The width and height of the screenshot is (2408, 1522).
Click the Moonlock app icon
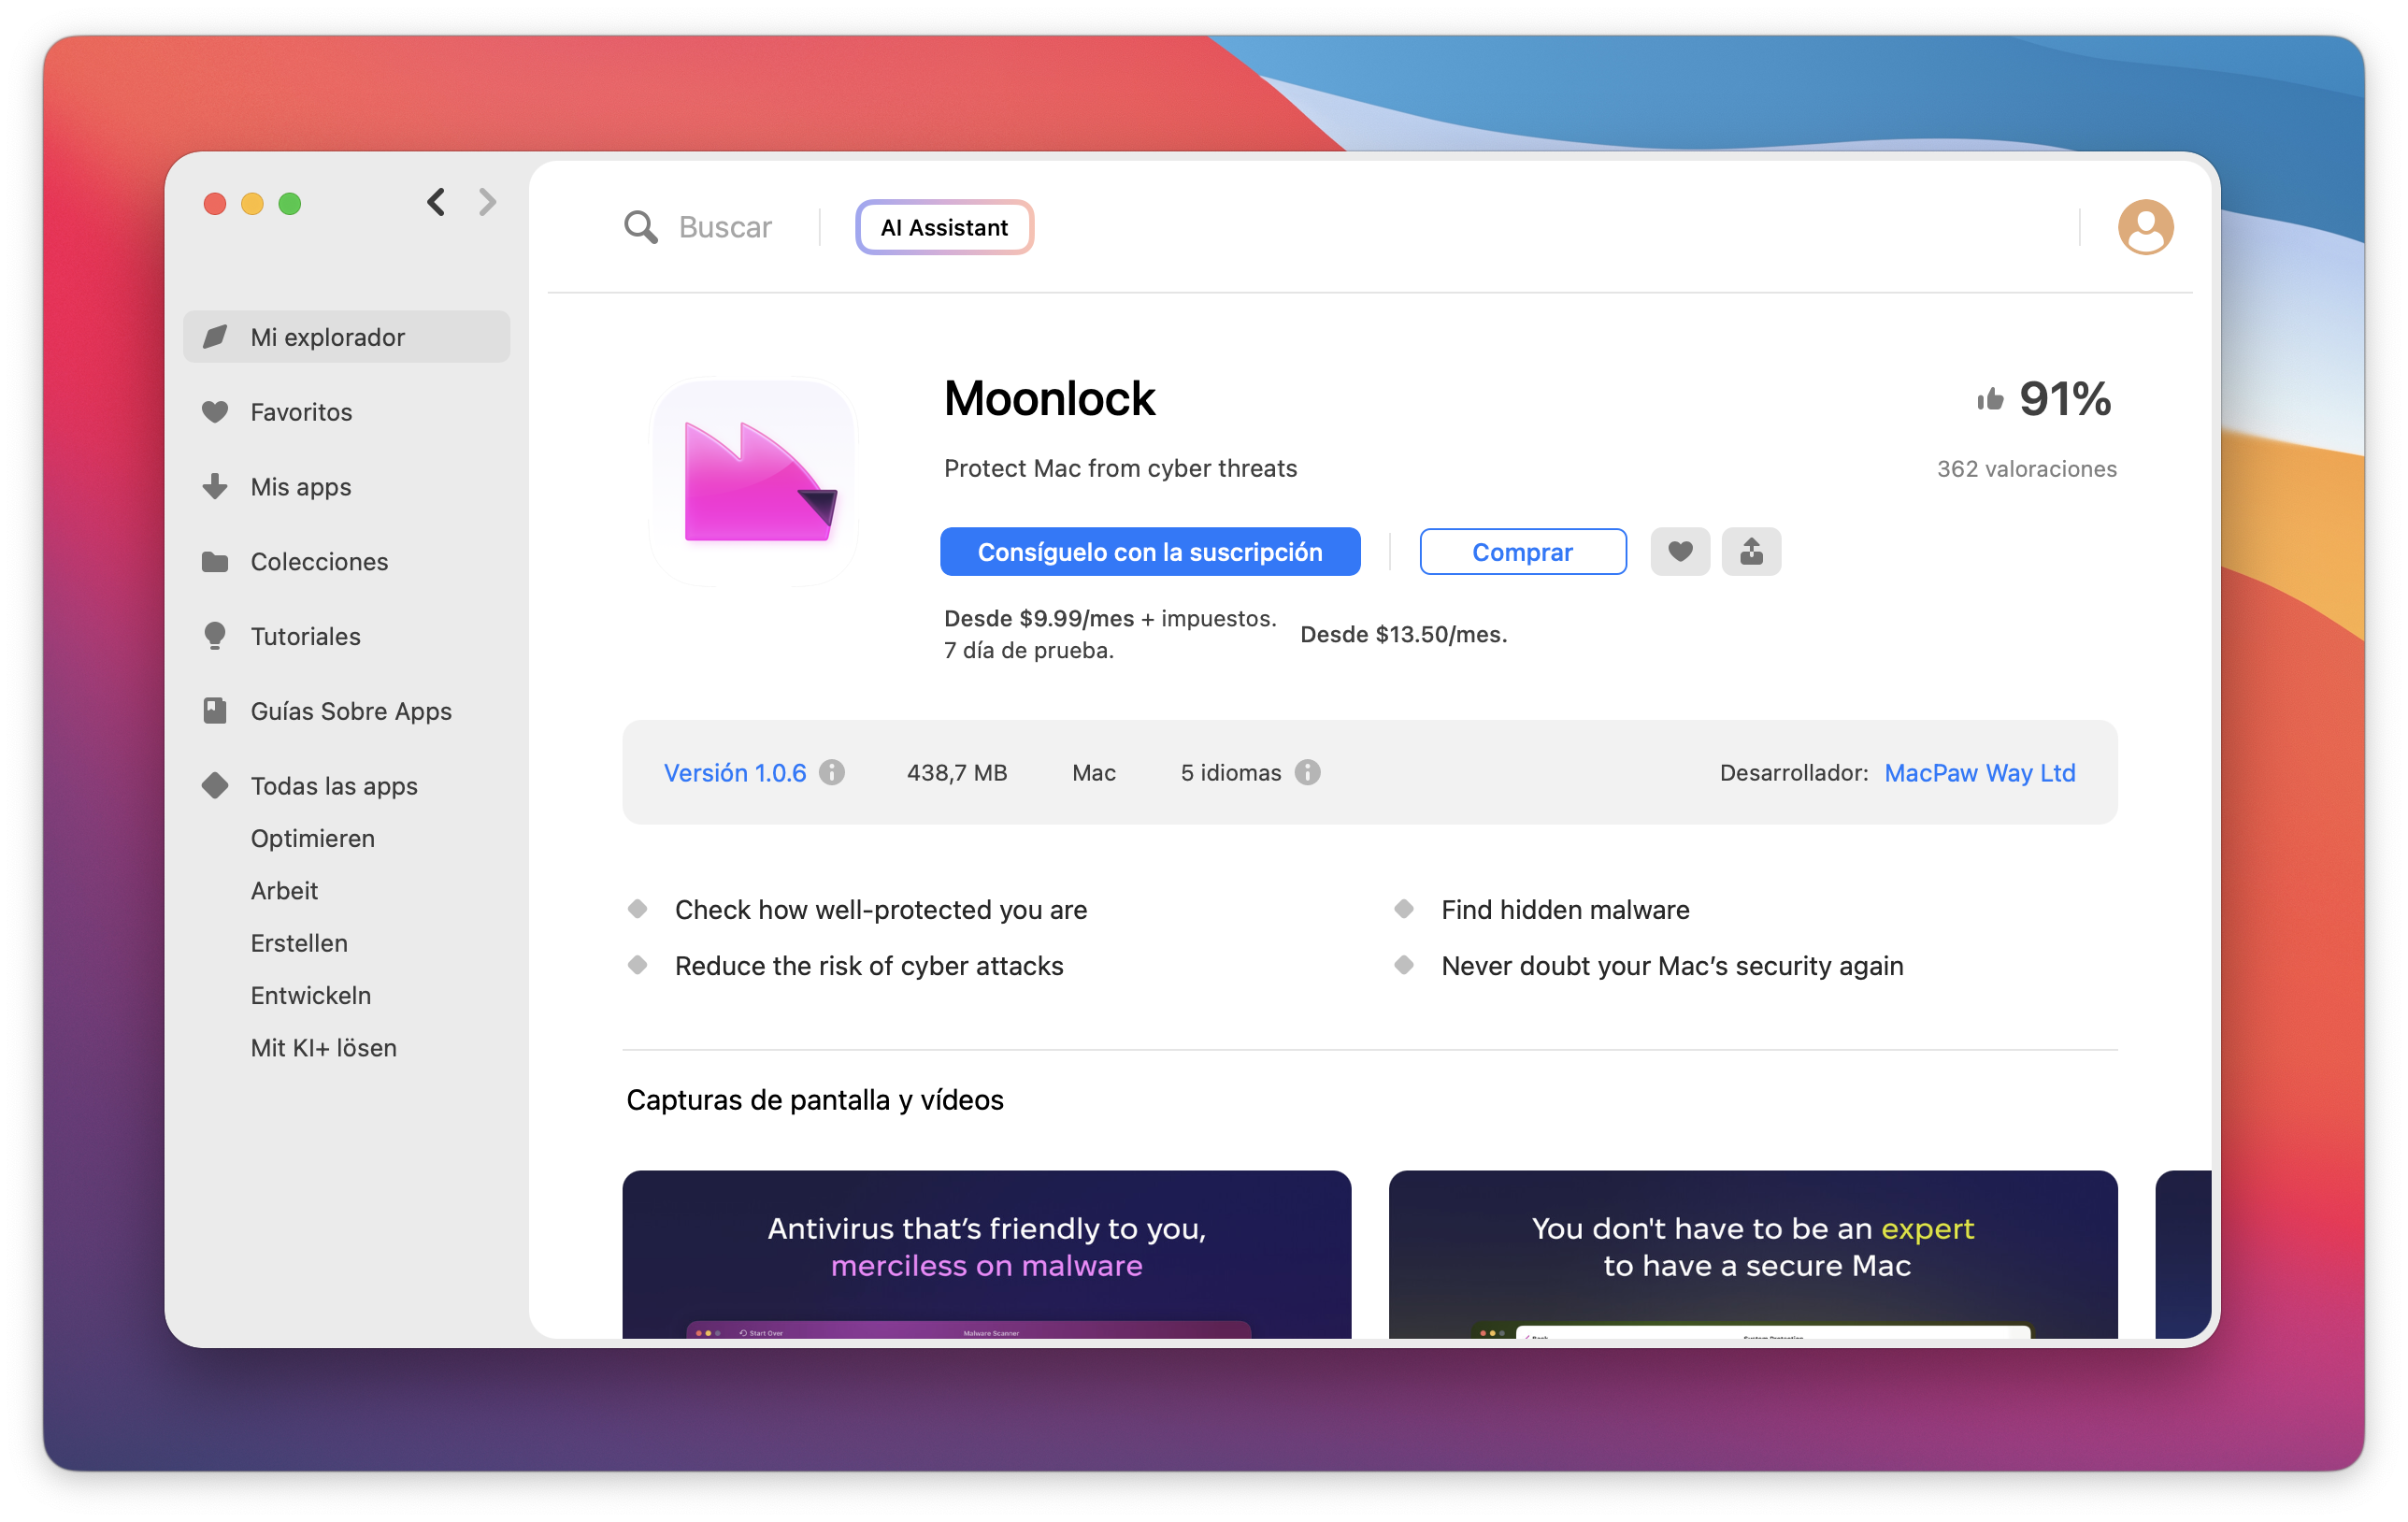click(754, 482)
